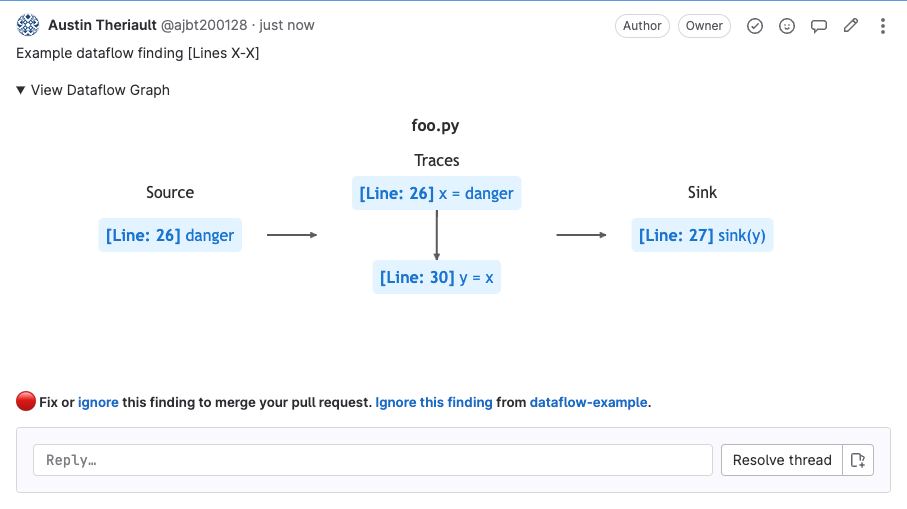Click the Owner badge

[x=704, y=26]
